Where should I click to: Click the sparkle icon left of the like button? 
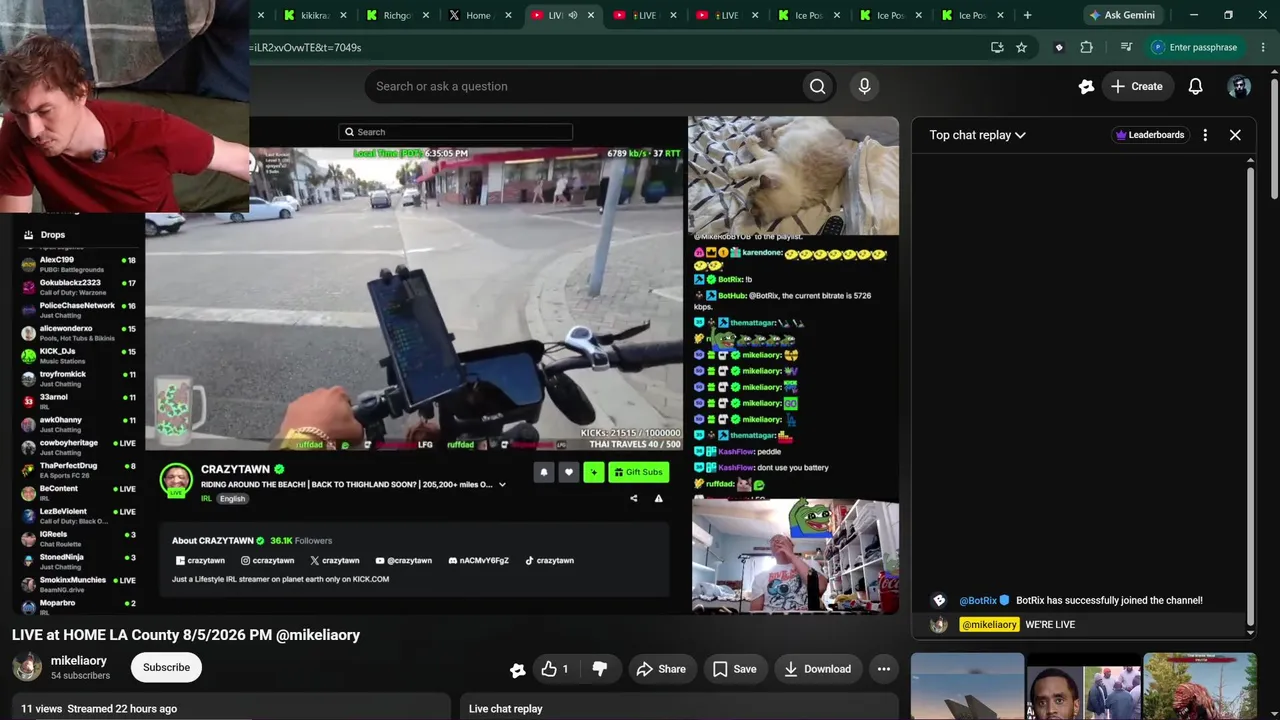(x=517, y=669)
